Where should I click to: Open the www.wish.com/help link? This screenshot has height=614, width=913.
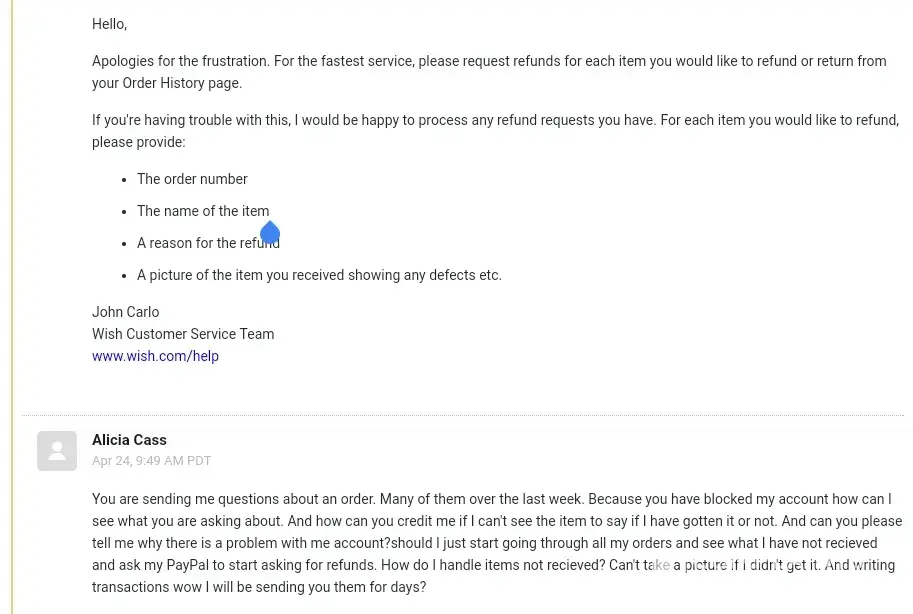coord(155,356)
